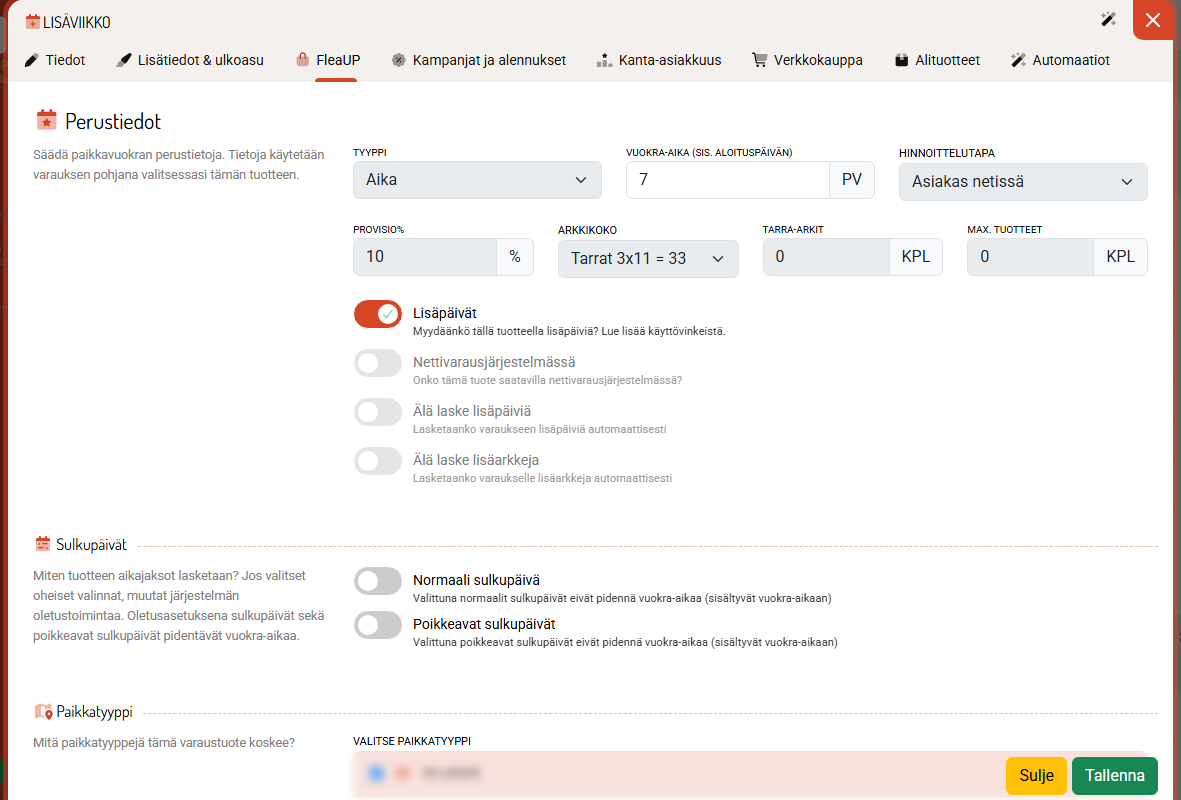
Task: Open the Arkkikoko dropdown
Action: [648, 258]
